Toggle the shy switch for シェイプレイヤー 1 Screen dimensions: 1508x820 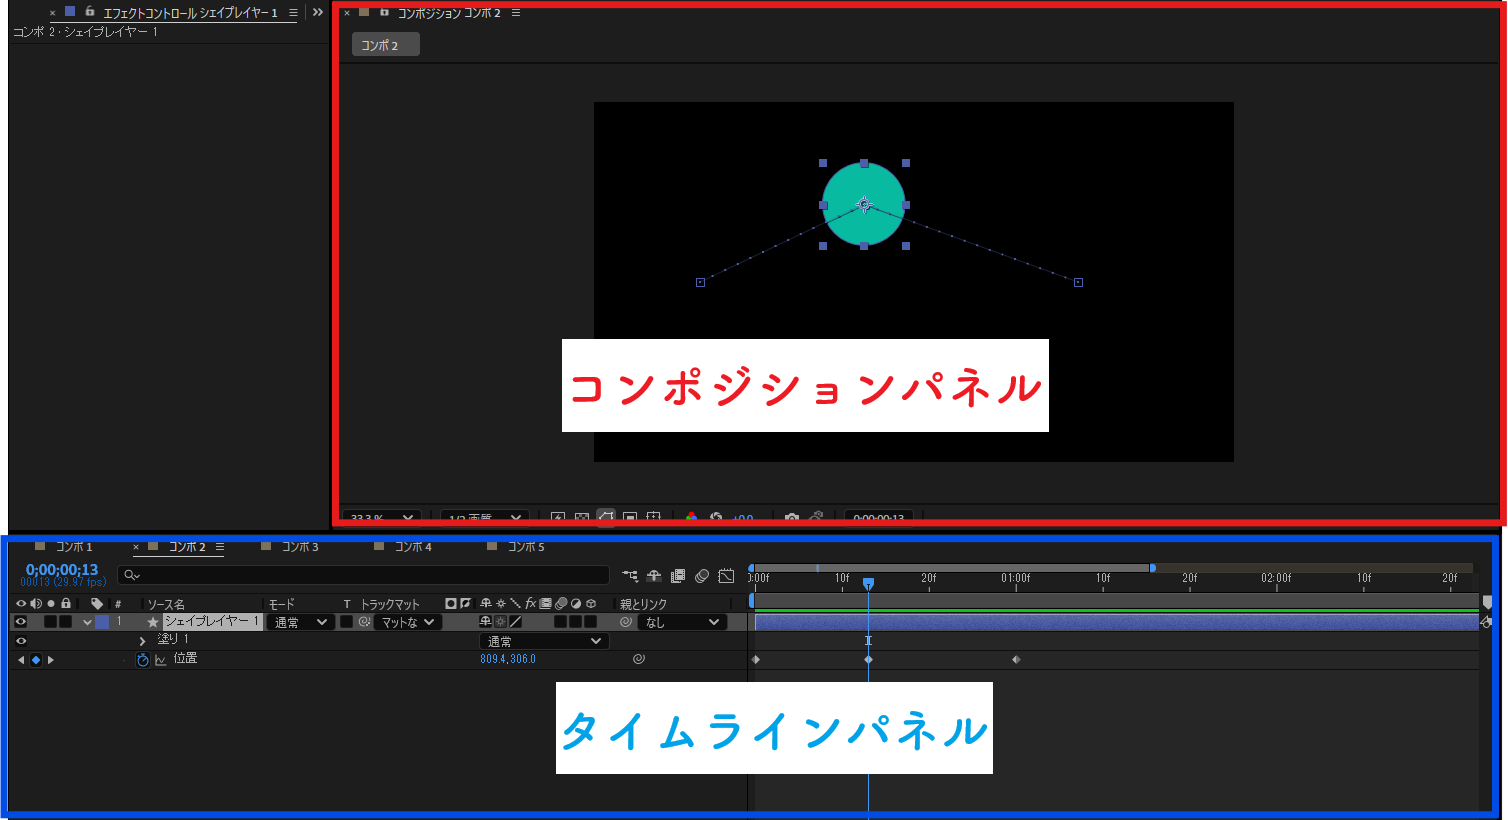click(485, 622)
